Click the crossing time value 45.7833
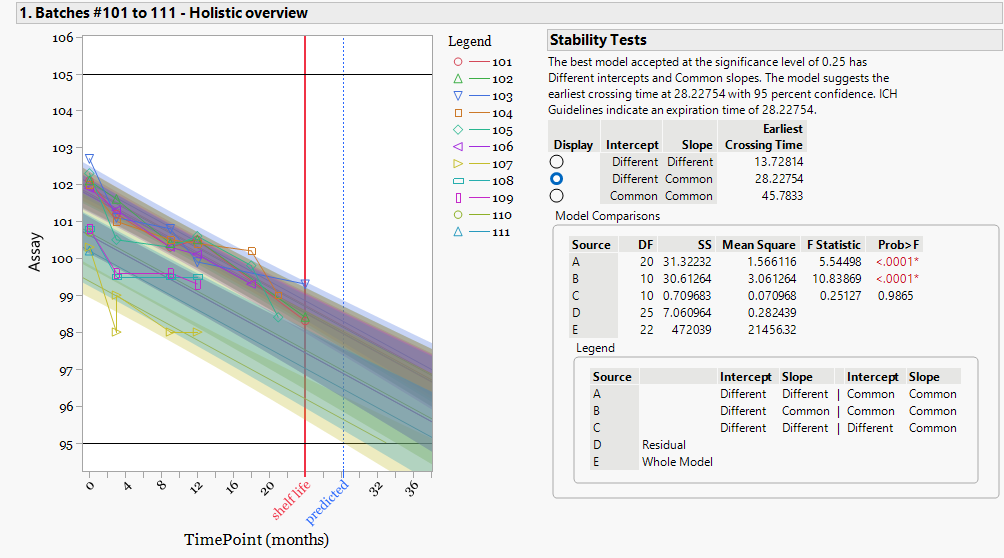1004x558 pixels. [782, 196]
